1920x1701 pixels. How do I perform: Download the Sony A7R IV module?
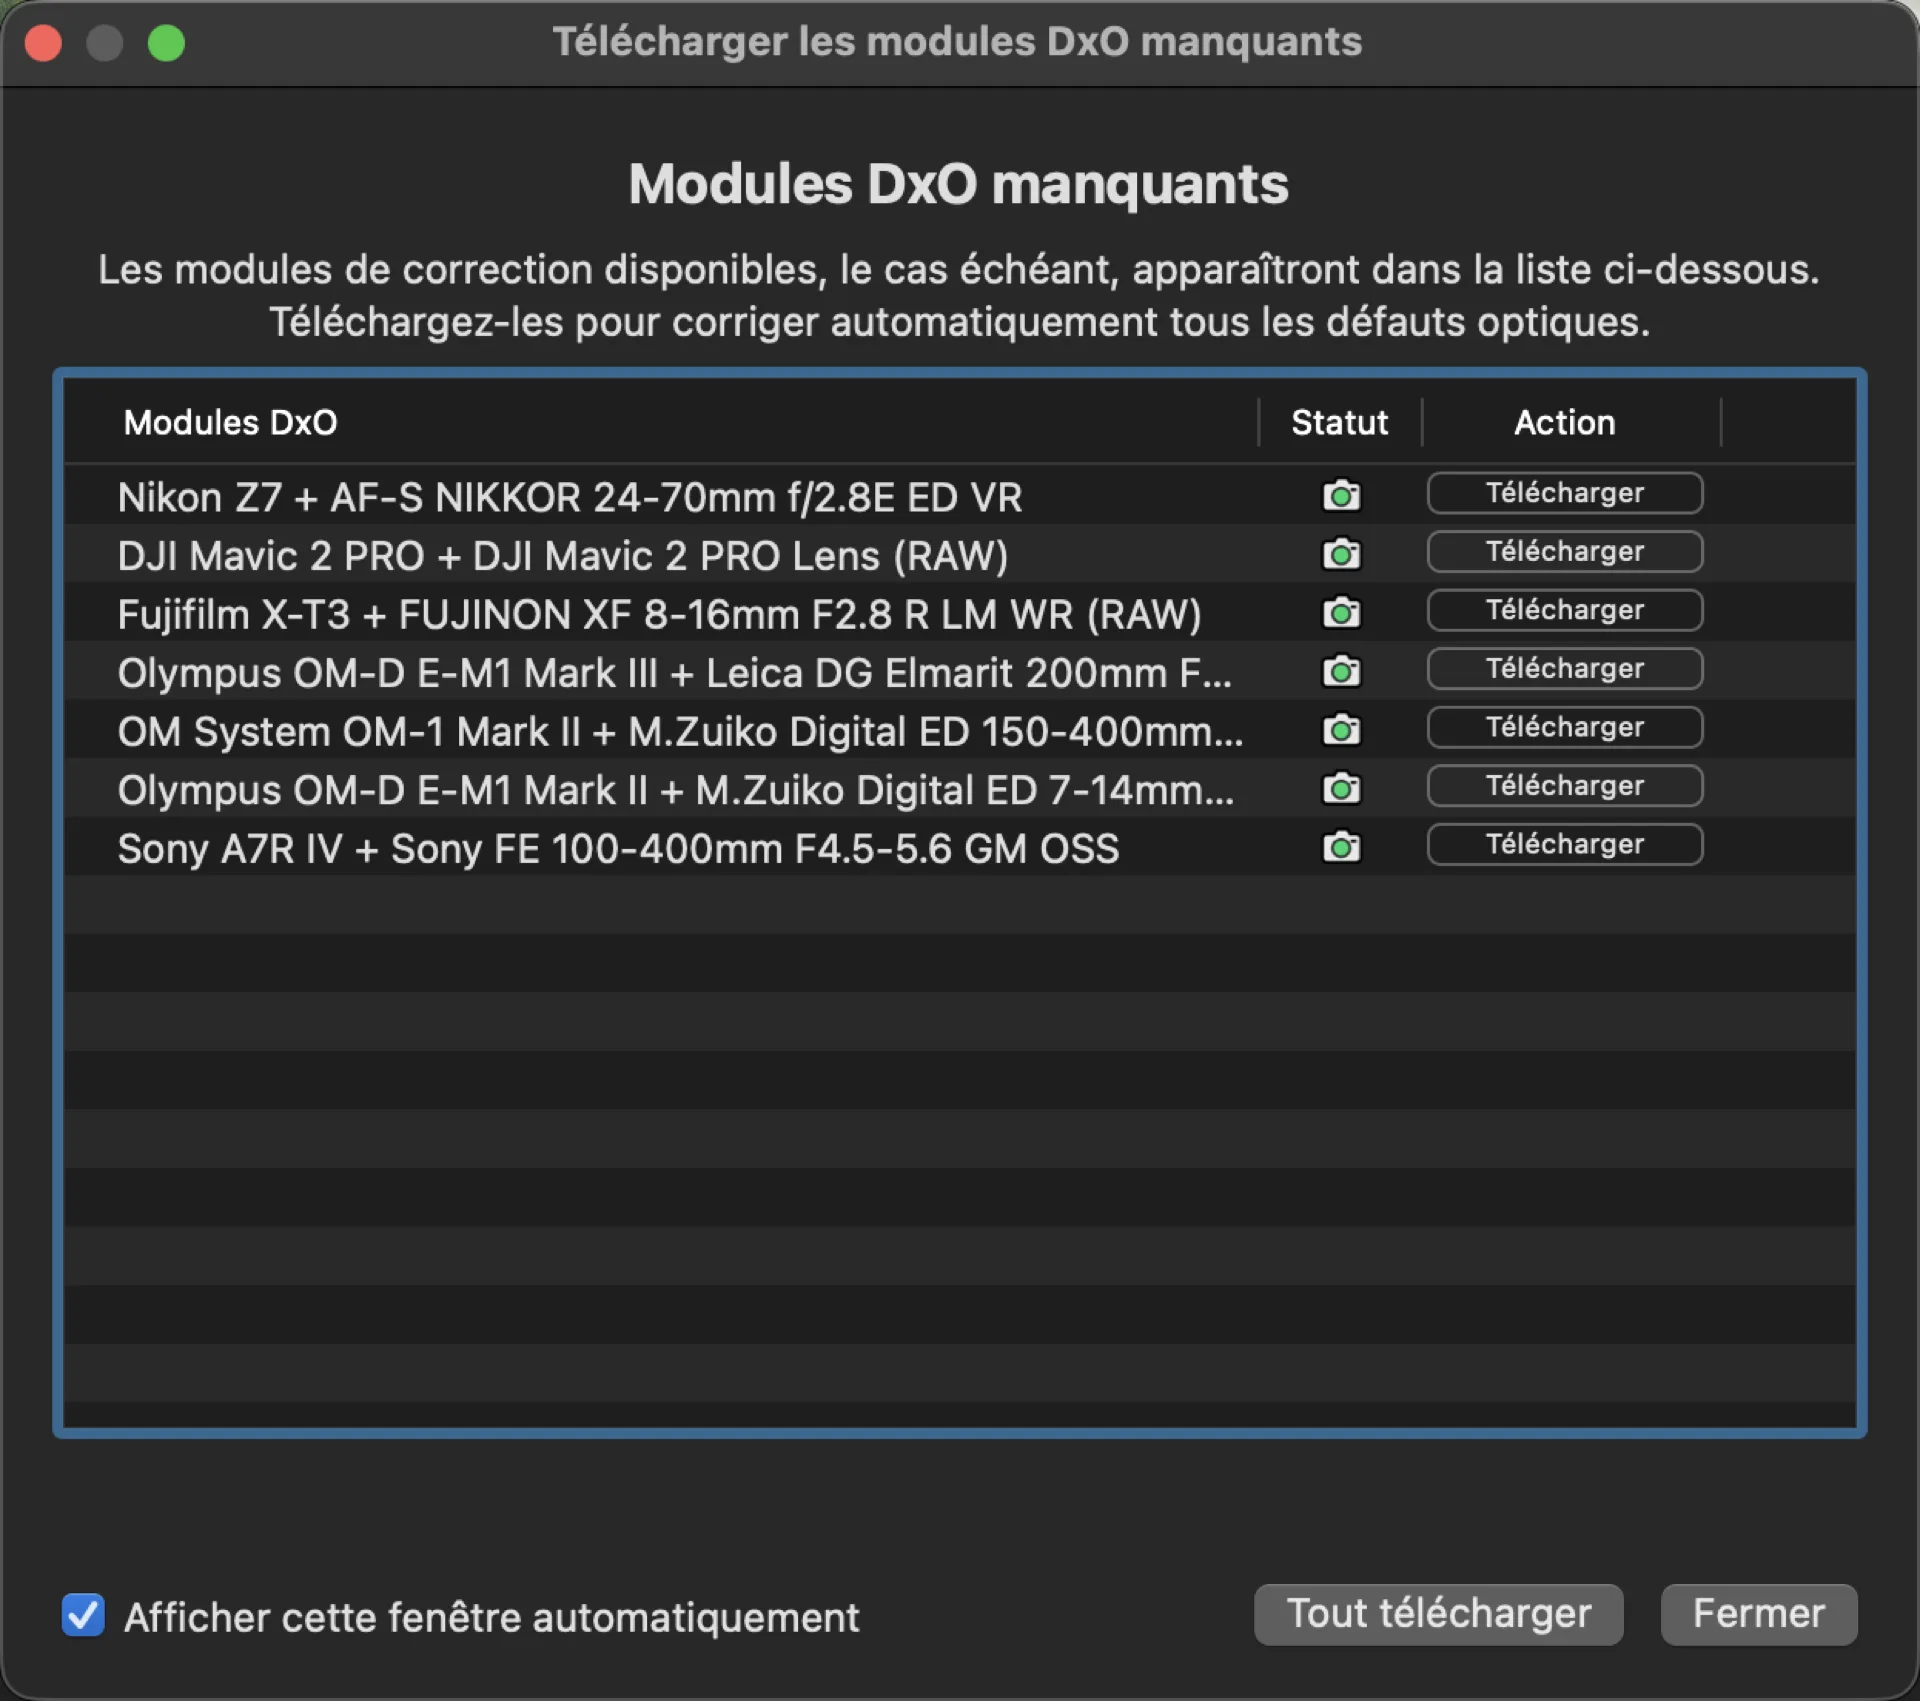click(1564, 844)
